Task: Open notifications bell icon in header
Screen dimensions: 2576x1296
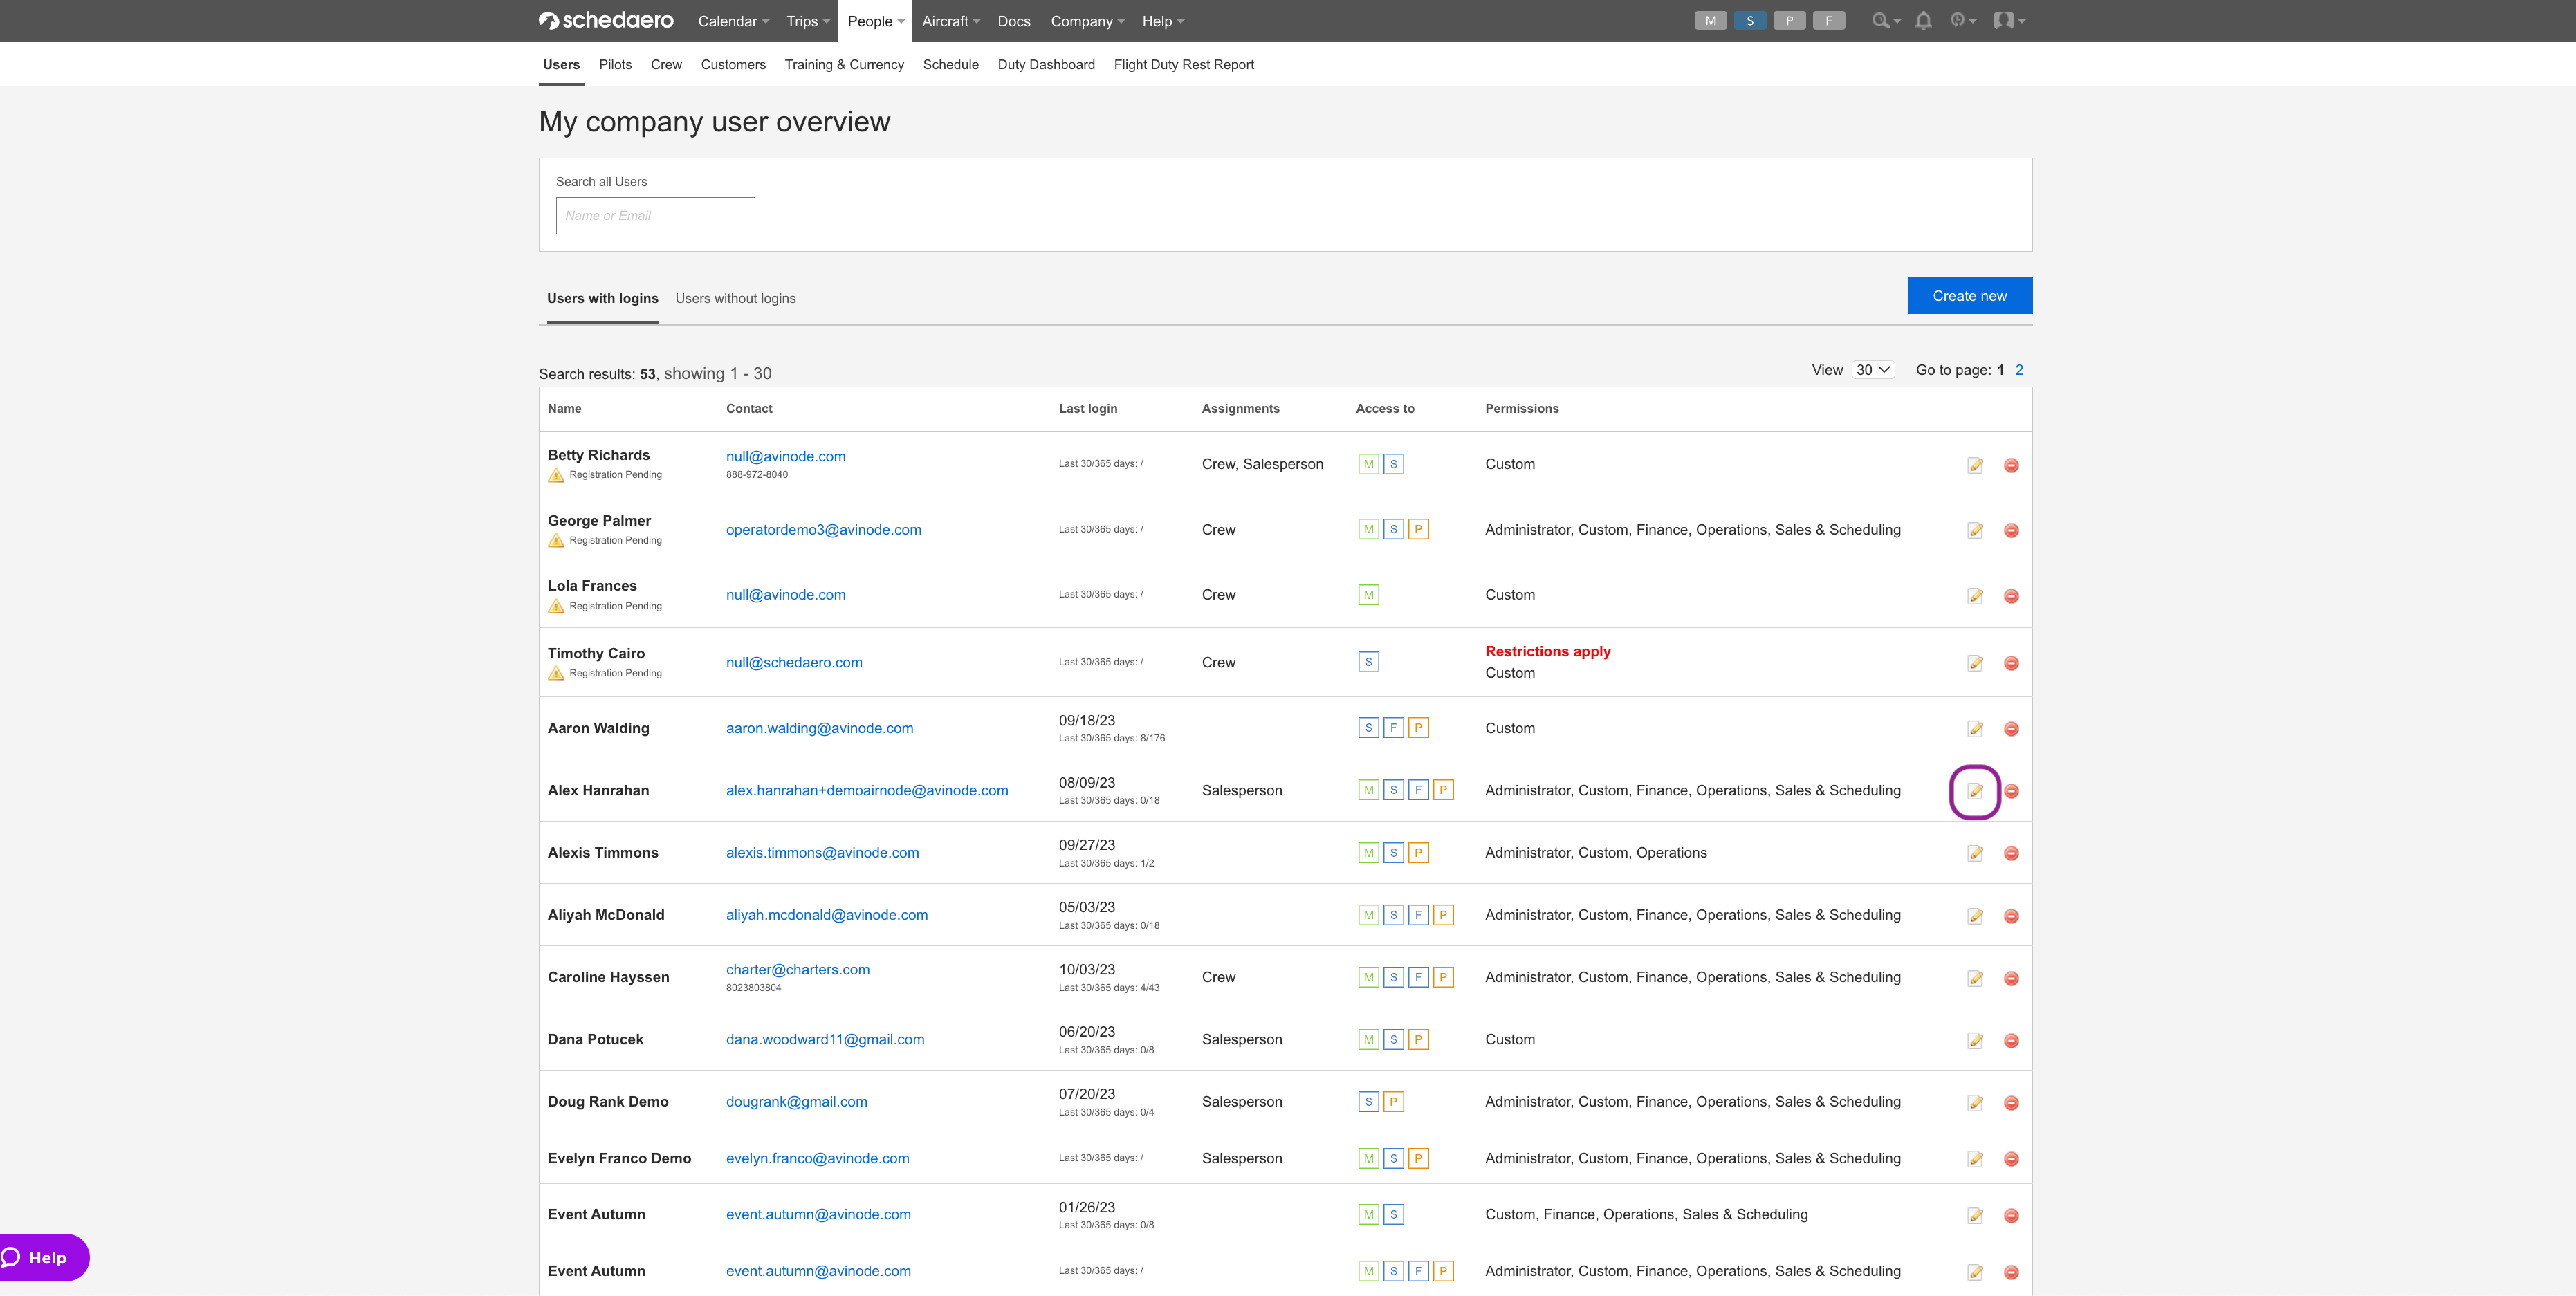Action: click(x=1923, y=21)
